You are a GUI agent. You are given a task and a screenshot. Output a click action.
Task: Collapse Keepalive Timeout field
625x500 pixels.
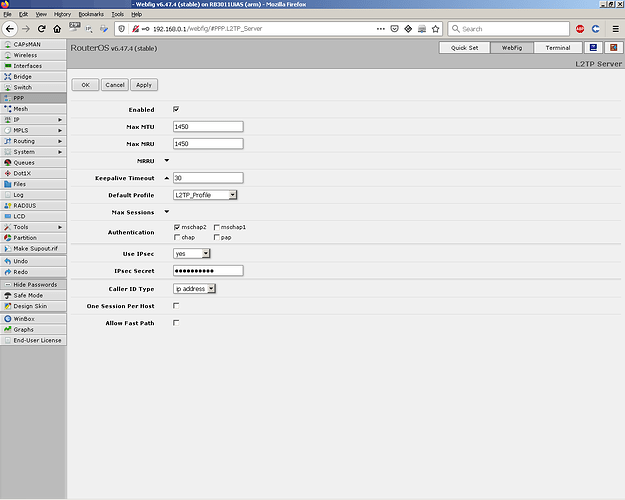[167, 178]
